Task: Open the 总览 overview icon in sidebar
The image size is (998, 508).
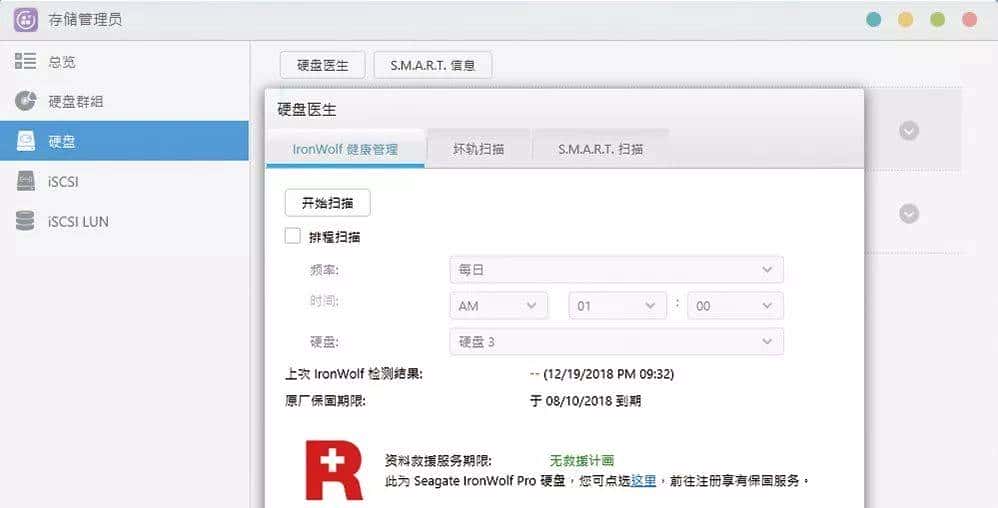Action: (x=26, y=61)
